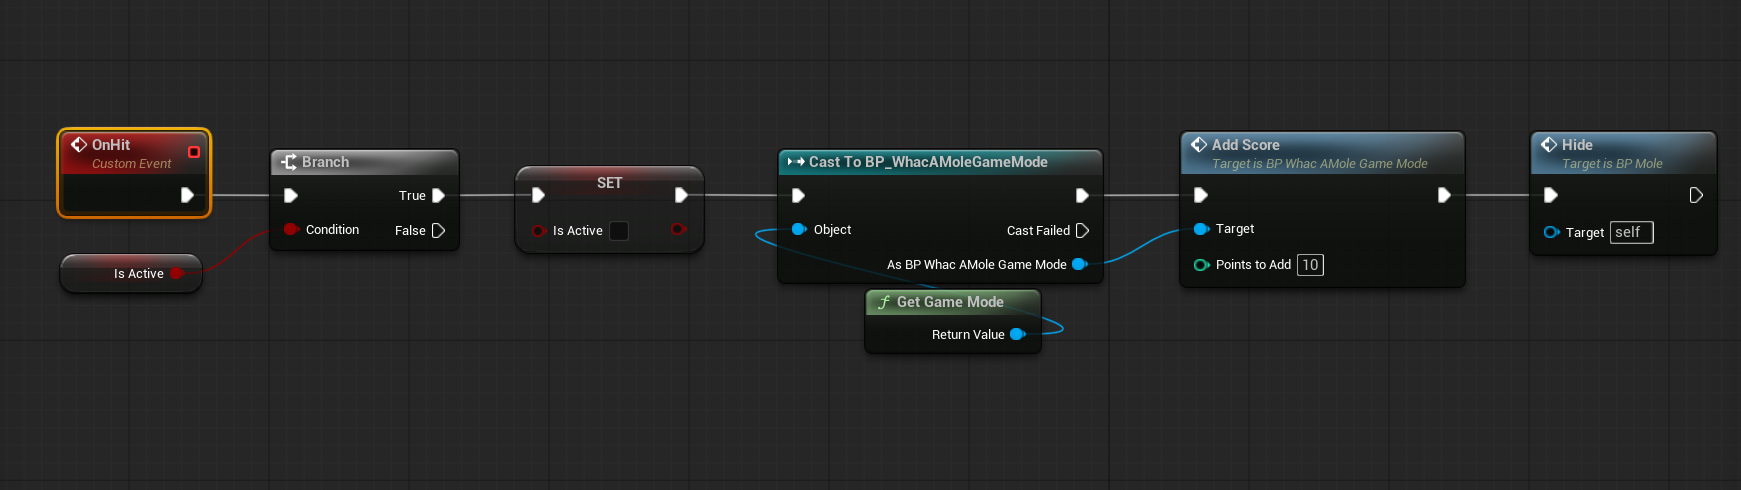This screenshot has height=490, width=1741.
Task: Click the SET node execution input pin
Action: 538,195
